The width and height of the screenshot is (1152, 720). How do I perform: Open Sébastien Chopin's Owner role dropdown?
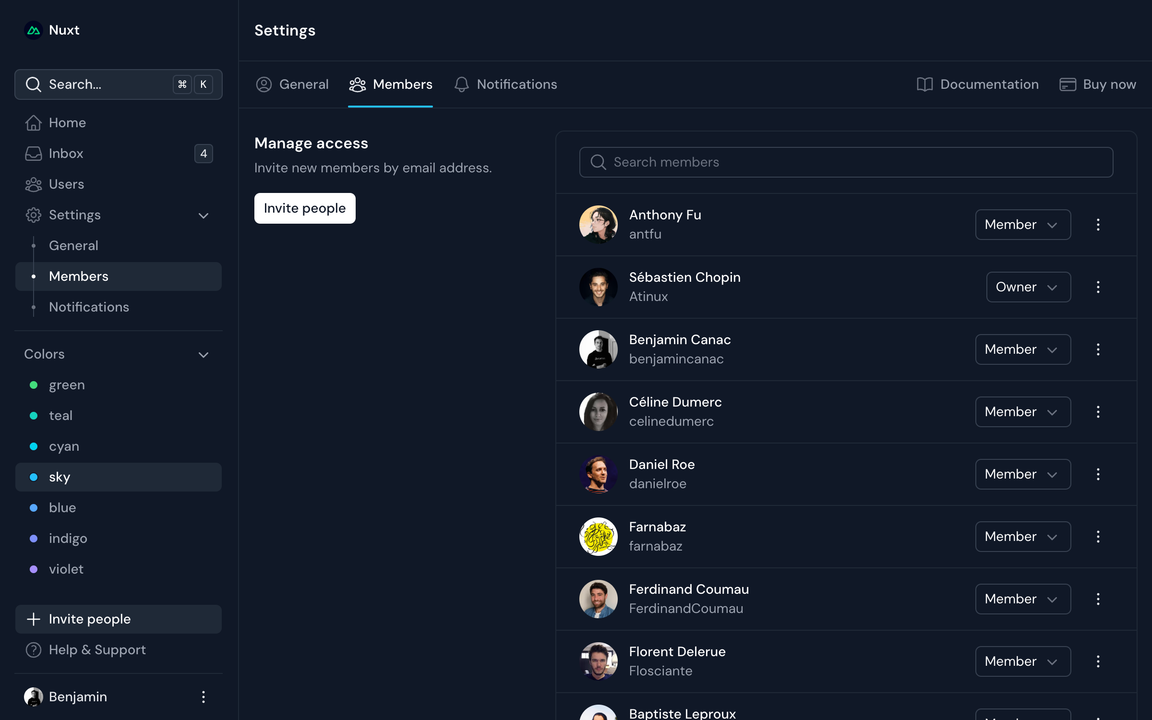coord(1028,287)
